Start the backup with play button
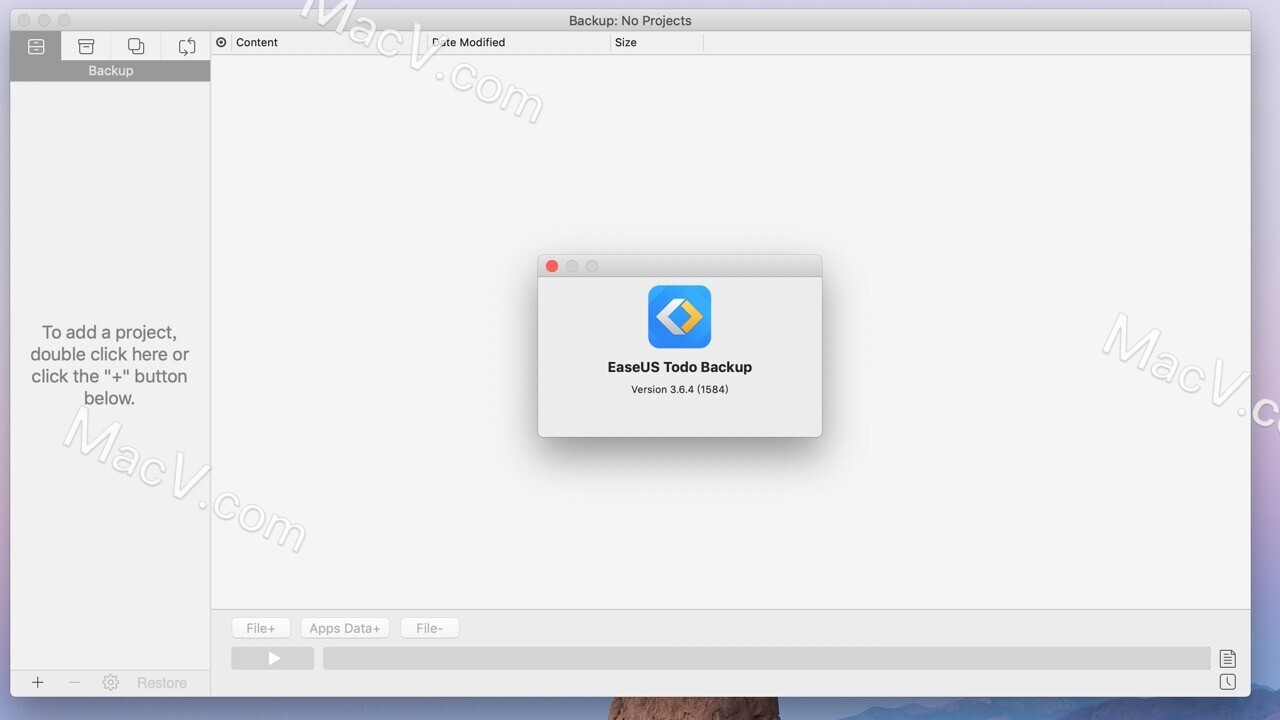This screenshot has height=720, width=1280. click(x=272, y=658)
